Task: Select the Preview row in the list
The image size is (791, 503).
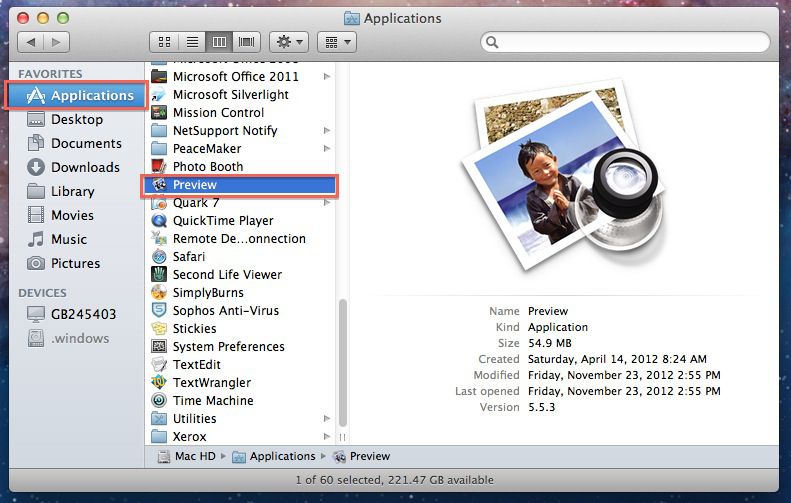Action: pos(240,185)
